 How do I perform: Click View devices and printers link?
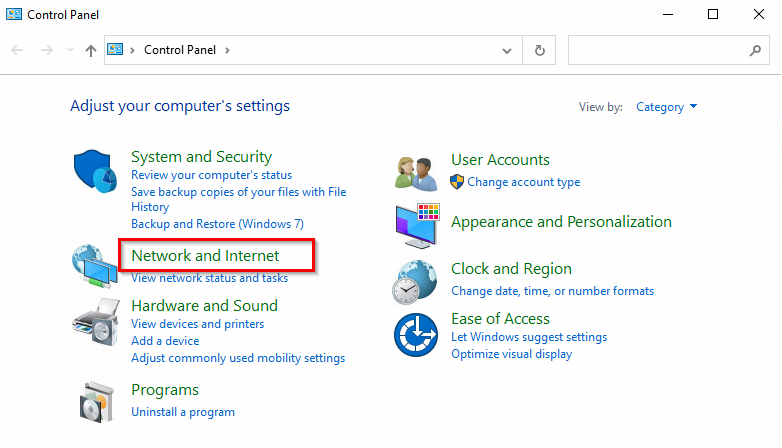pos(197,324)
